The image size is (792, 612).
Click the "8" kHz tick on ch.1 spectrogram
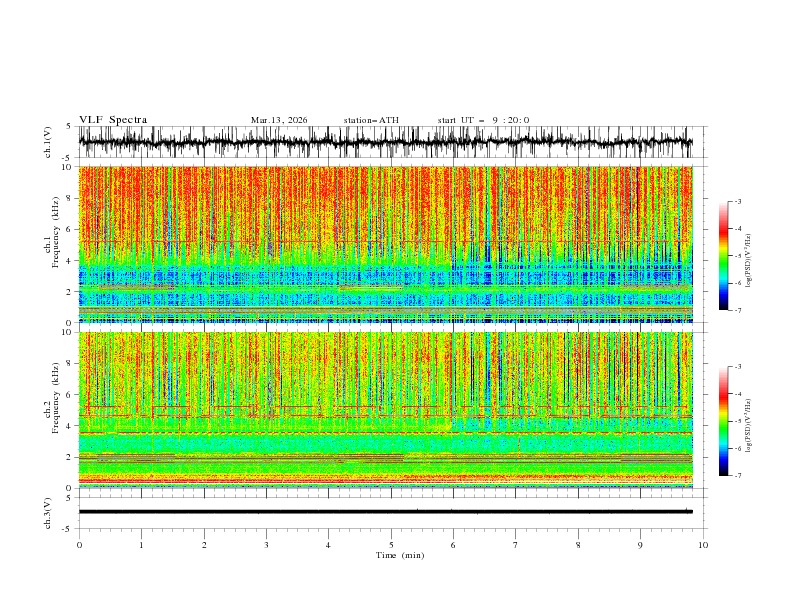[68, 198]
